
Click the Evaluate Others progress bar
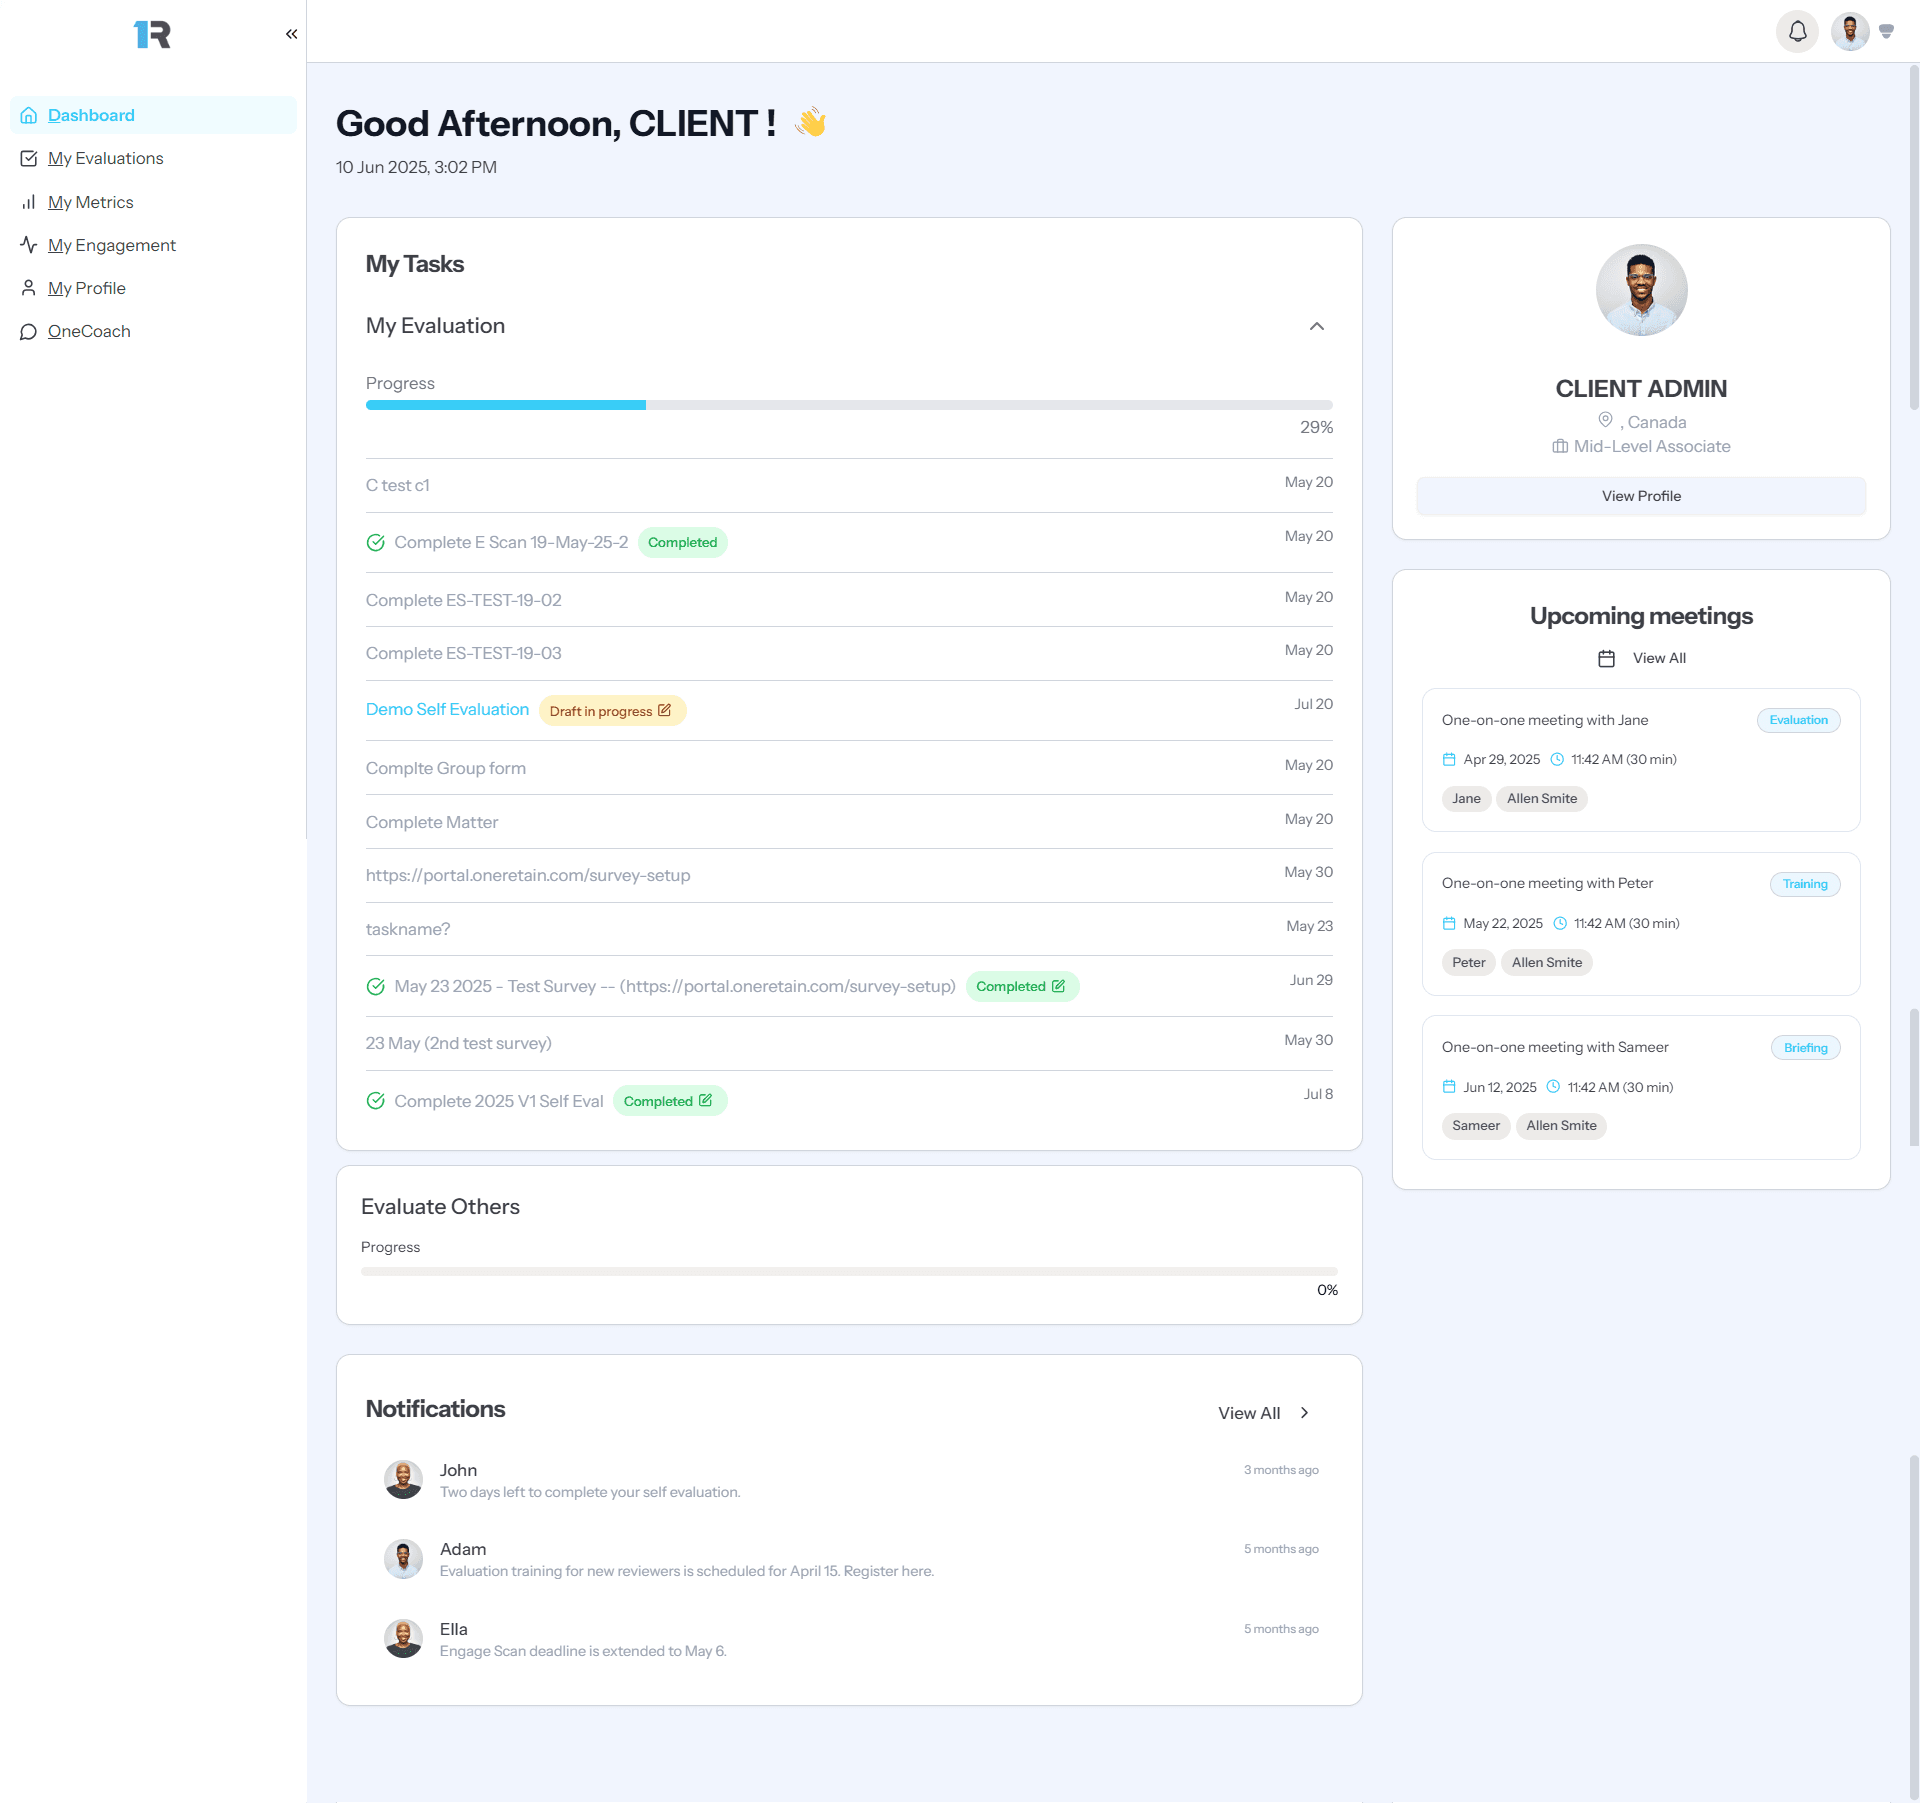849,1271
